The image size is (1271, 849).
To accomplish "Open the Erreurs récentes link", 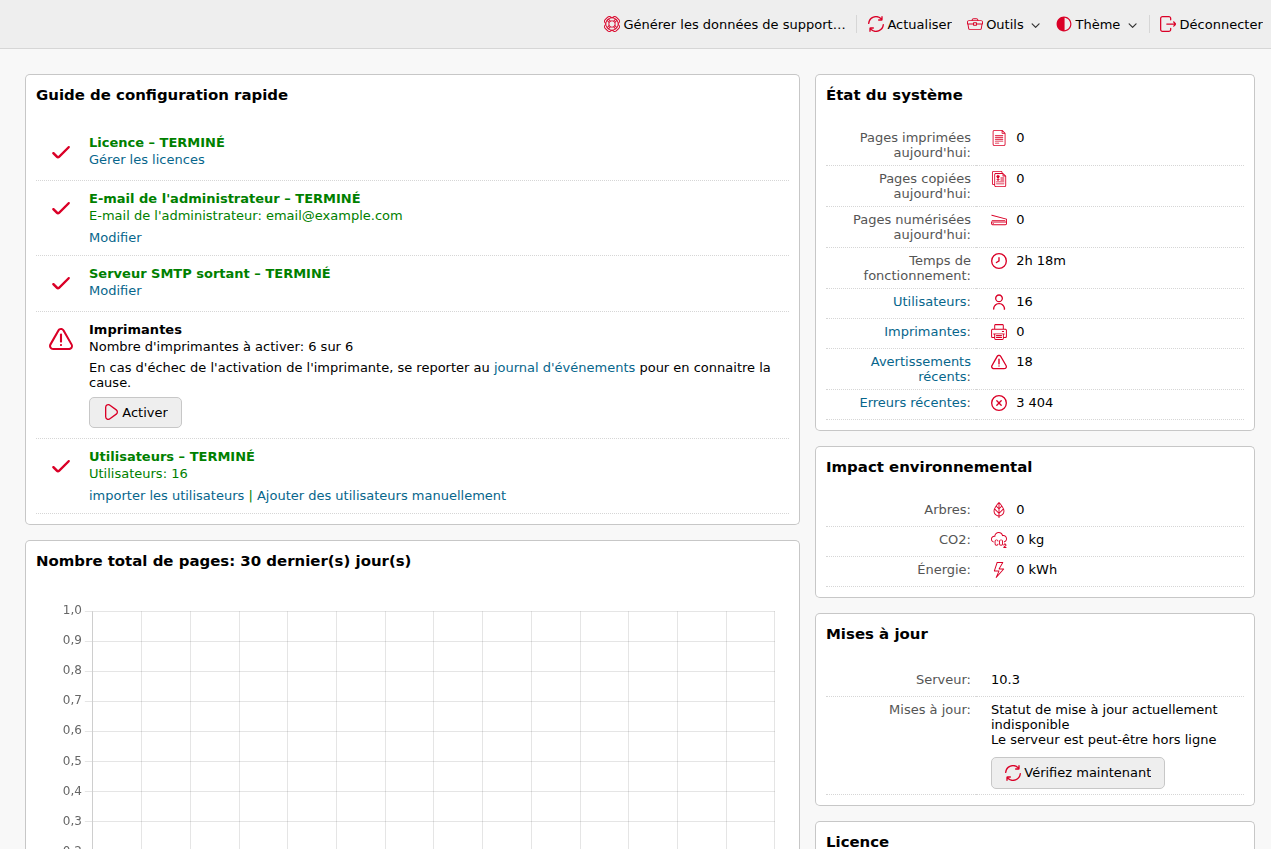I will (x=915, y=403).
